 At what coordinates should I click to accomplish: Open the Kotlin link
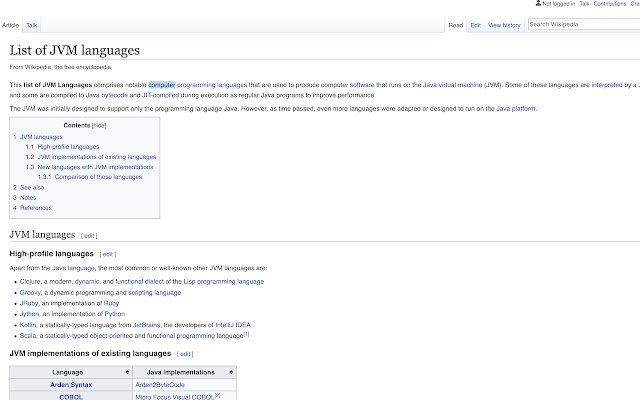coord(28,325)
